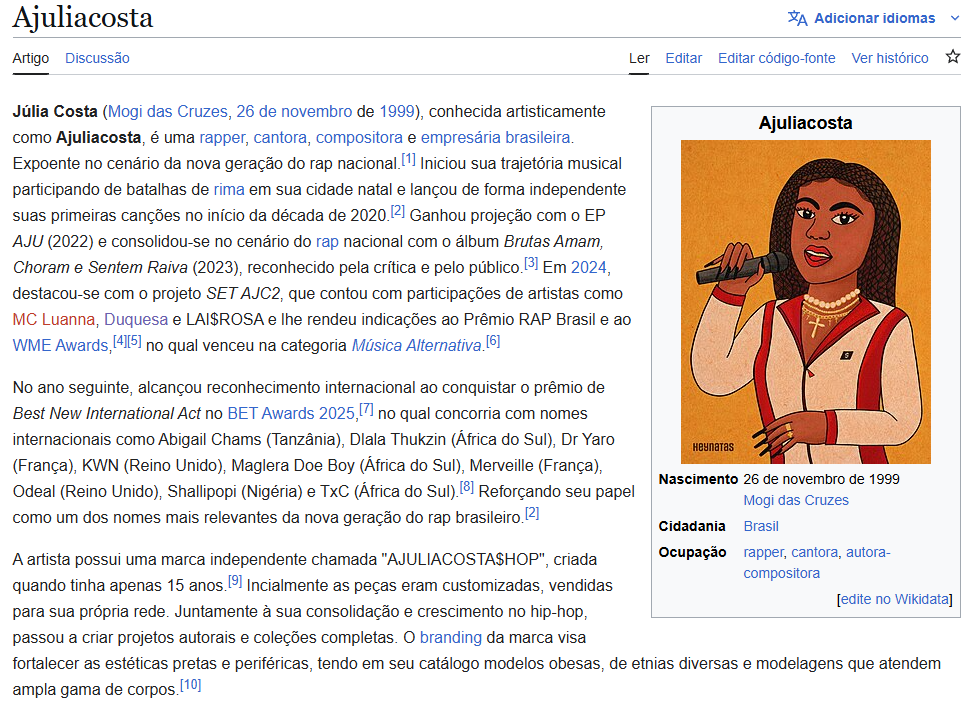
Task: Click the translate languages icon
Action: [797, 18]
